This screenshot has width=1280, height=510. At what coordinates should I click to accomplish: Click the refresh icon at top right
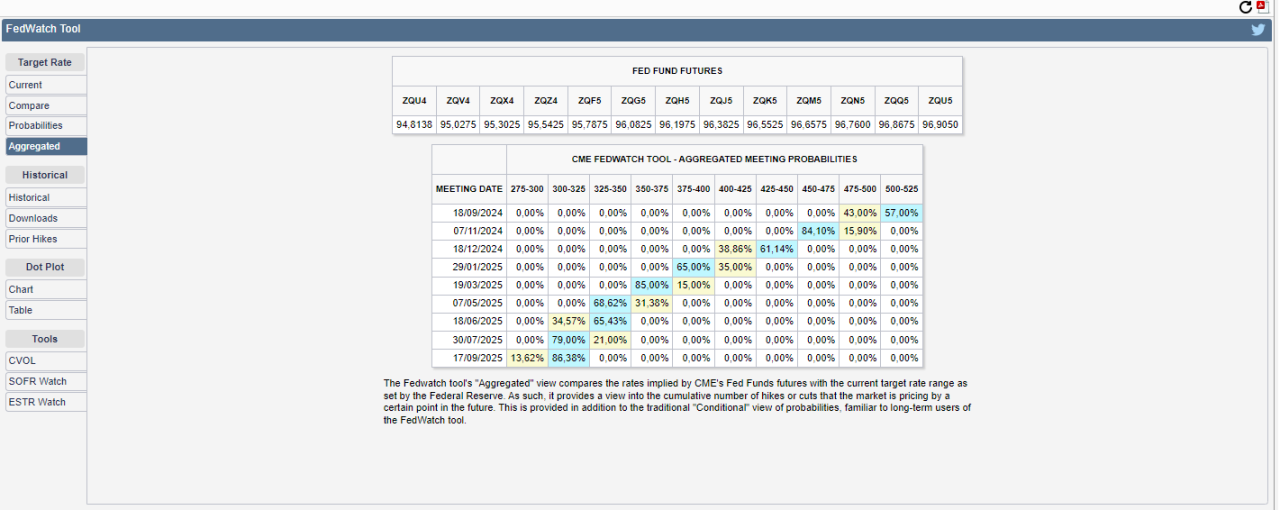(x=1246, y=7)
